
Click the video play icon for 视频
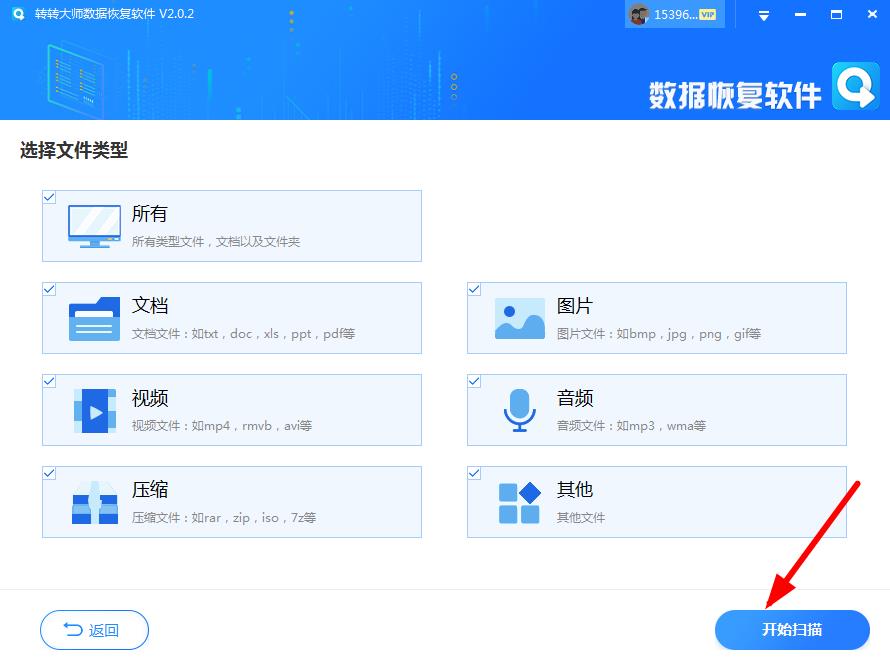(x=95, y=411)
